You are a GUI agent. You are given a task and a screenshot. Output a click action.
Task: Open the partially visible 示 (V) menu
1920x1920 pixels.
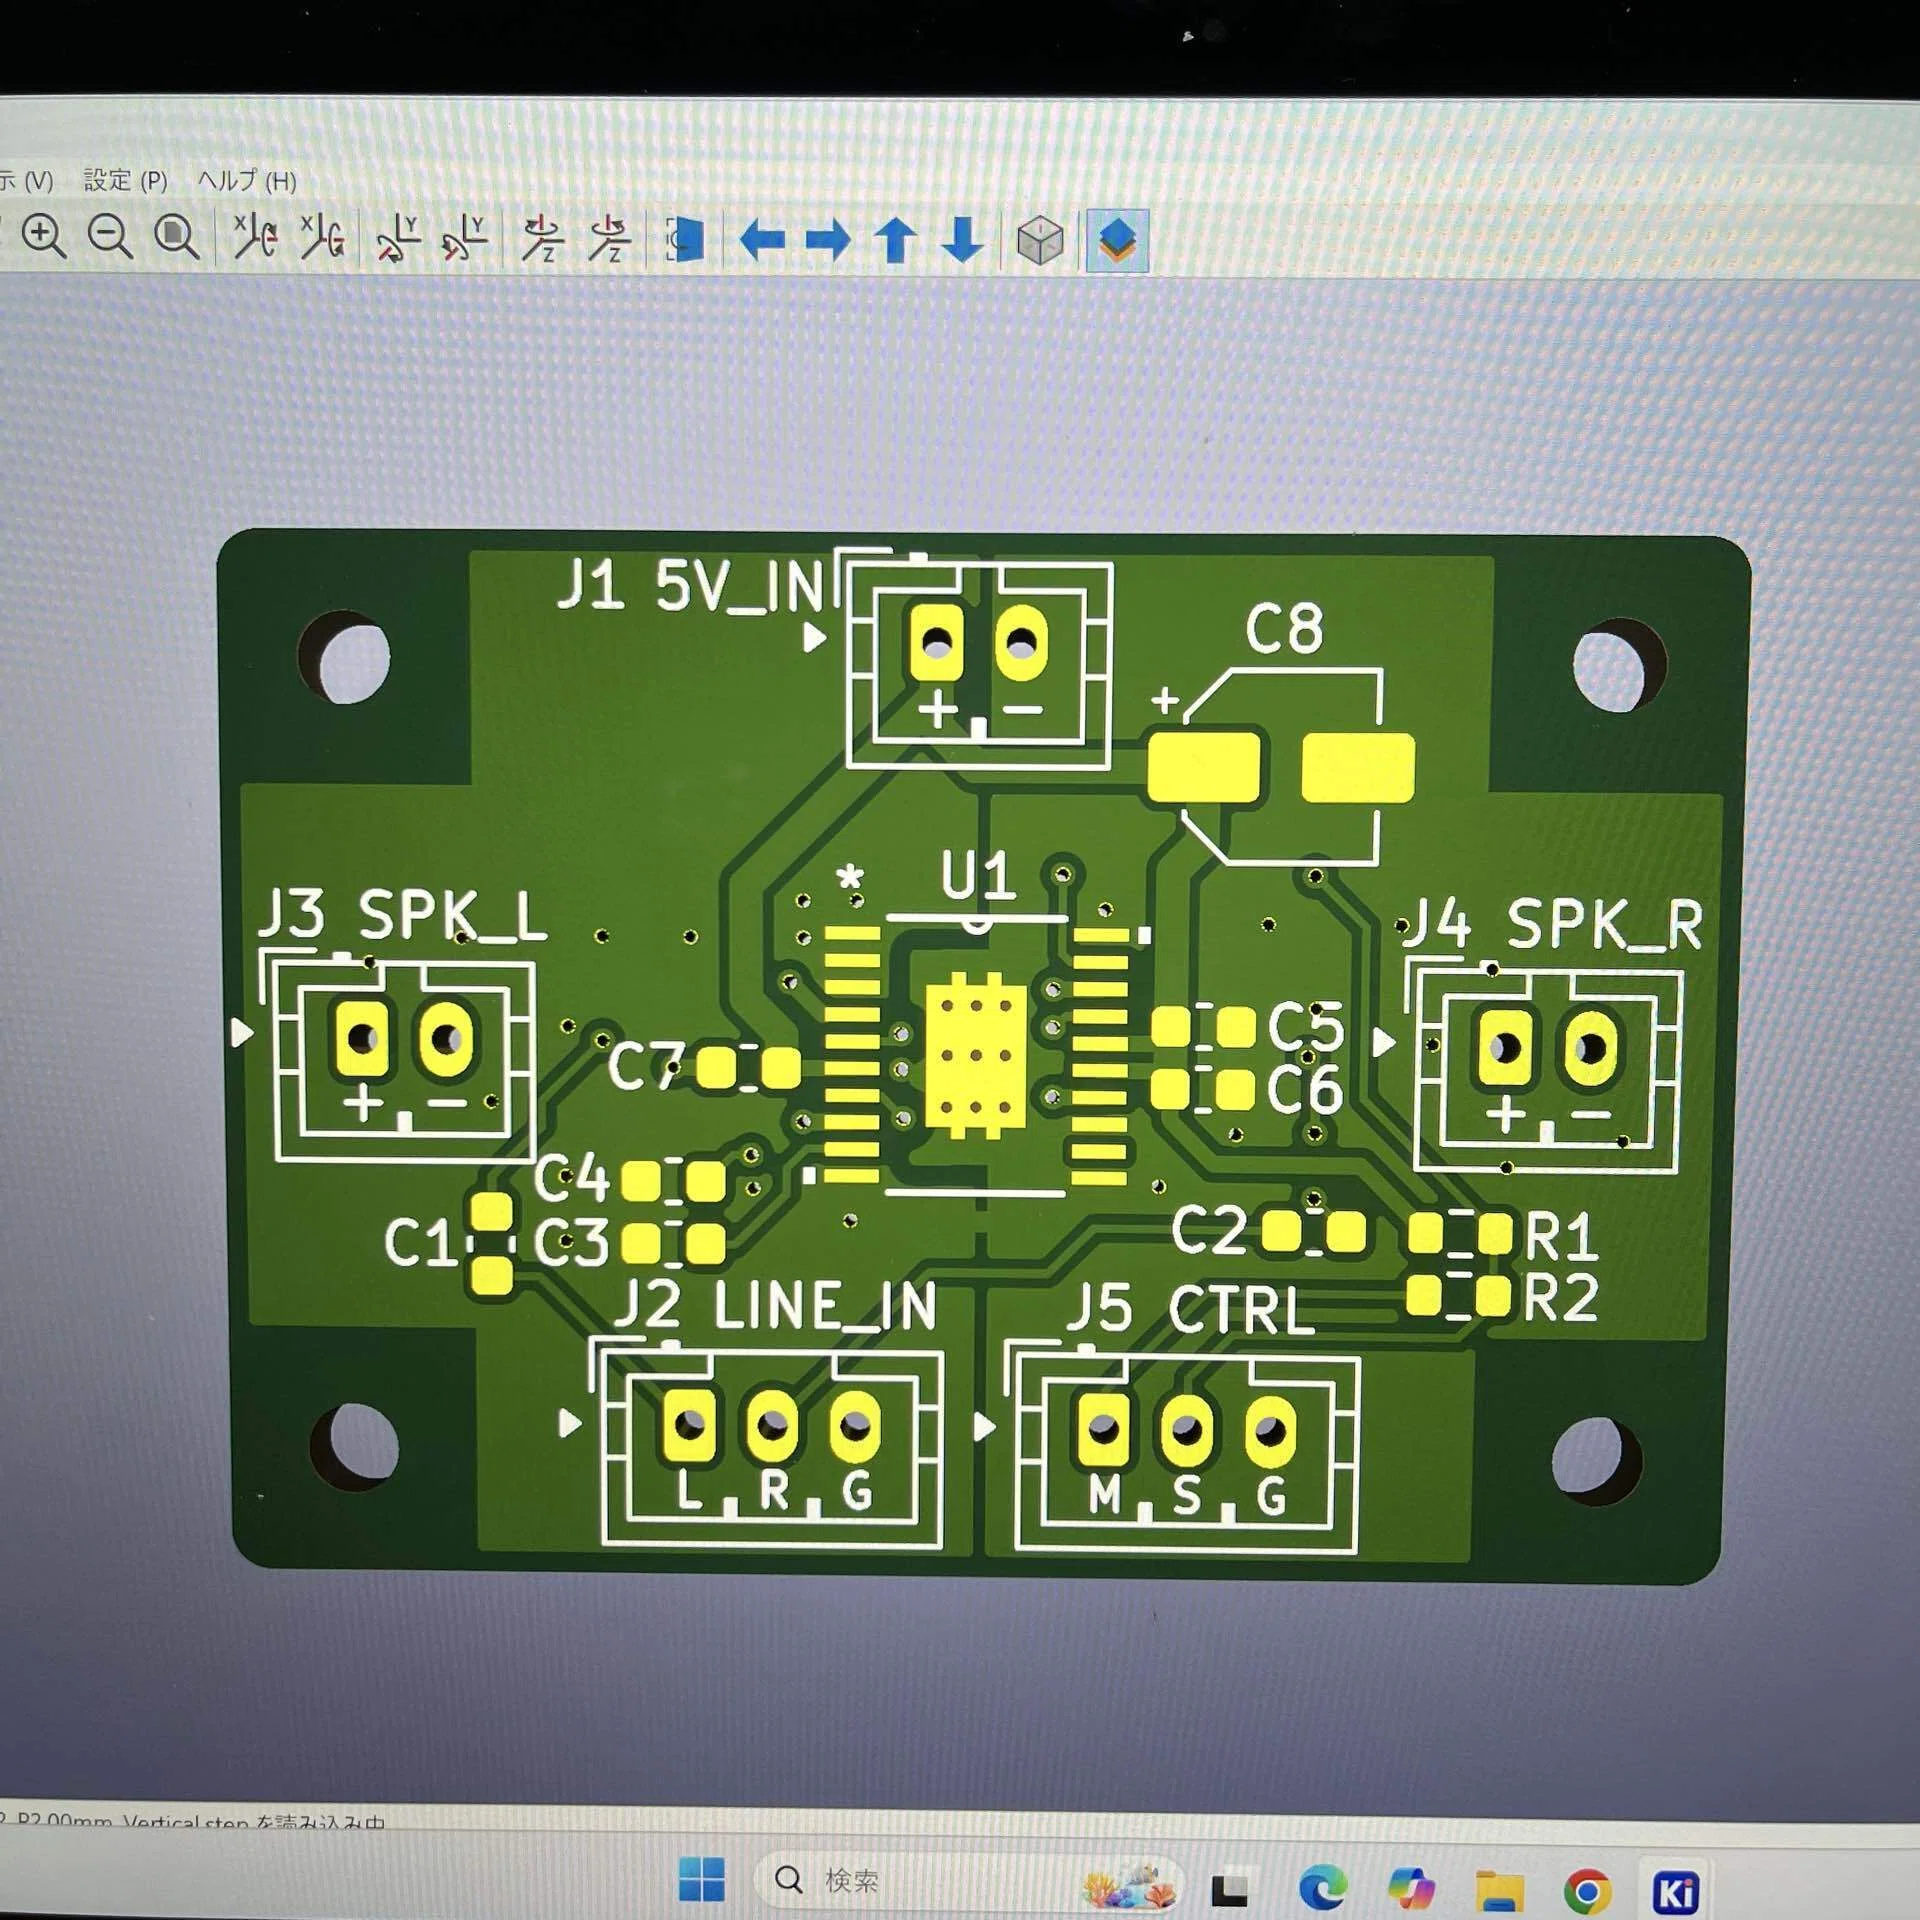pyautogui.click(x=26, y=180)
